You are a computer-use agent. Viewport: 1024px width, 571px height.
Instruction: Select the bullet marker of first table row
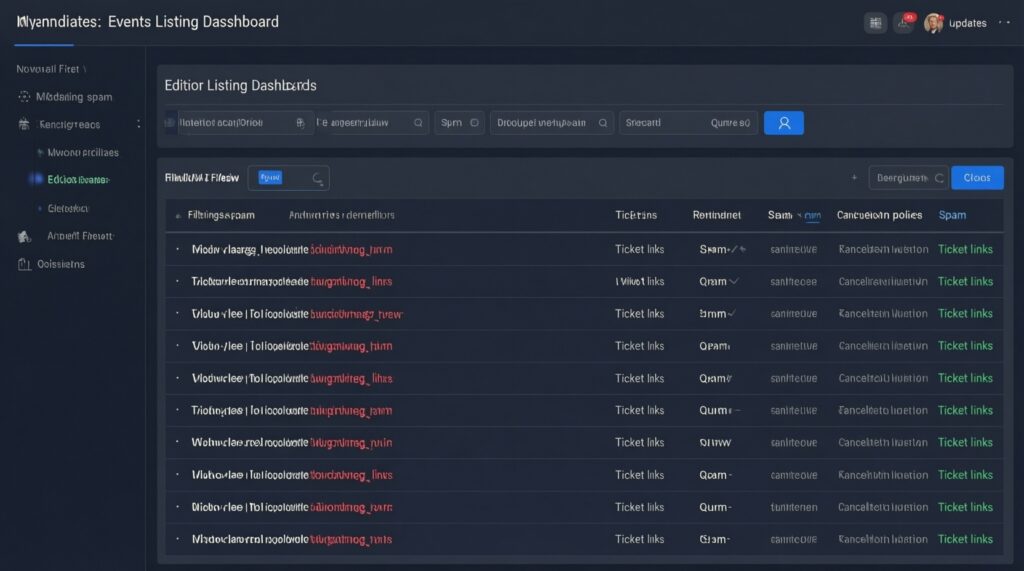(x=177, y=249)
